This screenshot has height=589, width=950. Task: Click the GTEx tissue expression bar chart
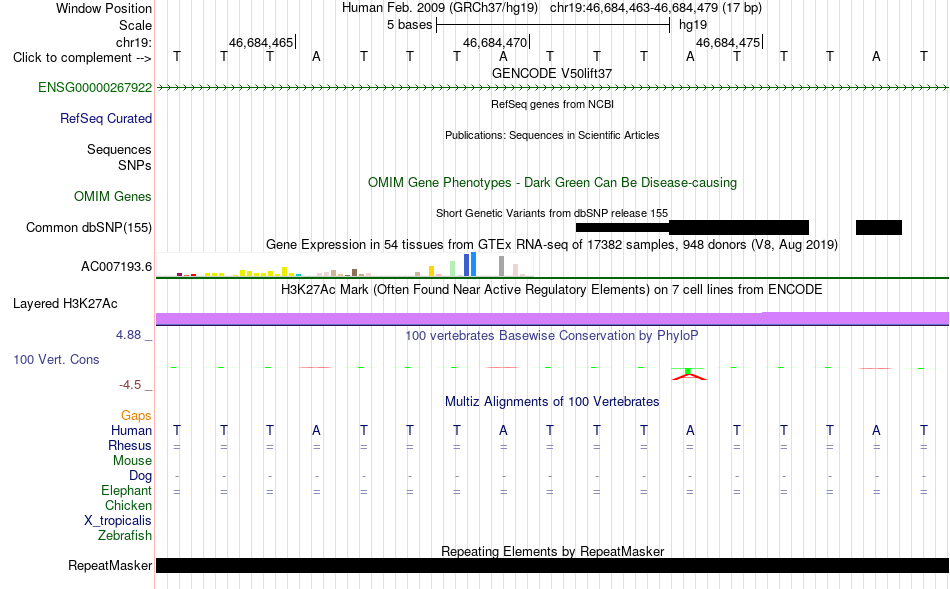[345, 265]
